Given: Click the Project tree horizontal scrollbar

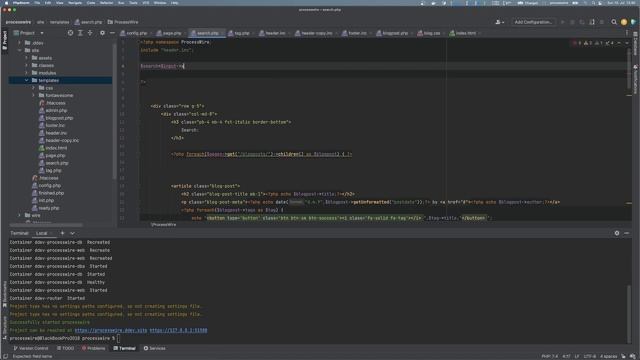Looking at the screenshot, I should 46,224.
